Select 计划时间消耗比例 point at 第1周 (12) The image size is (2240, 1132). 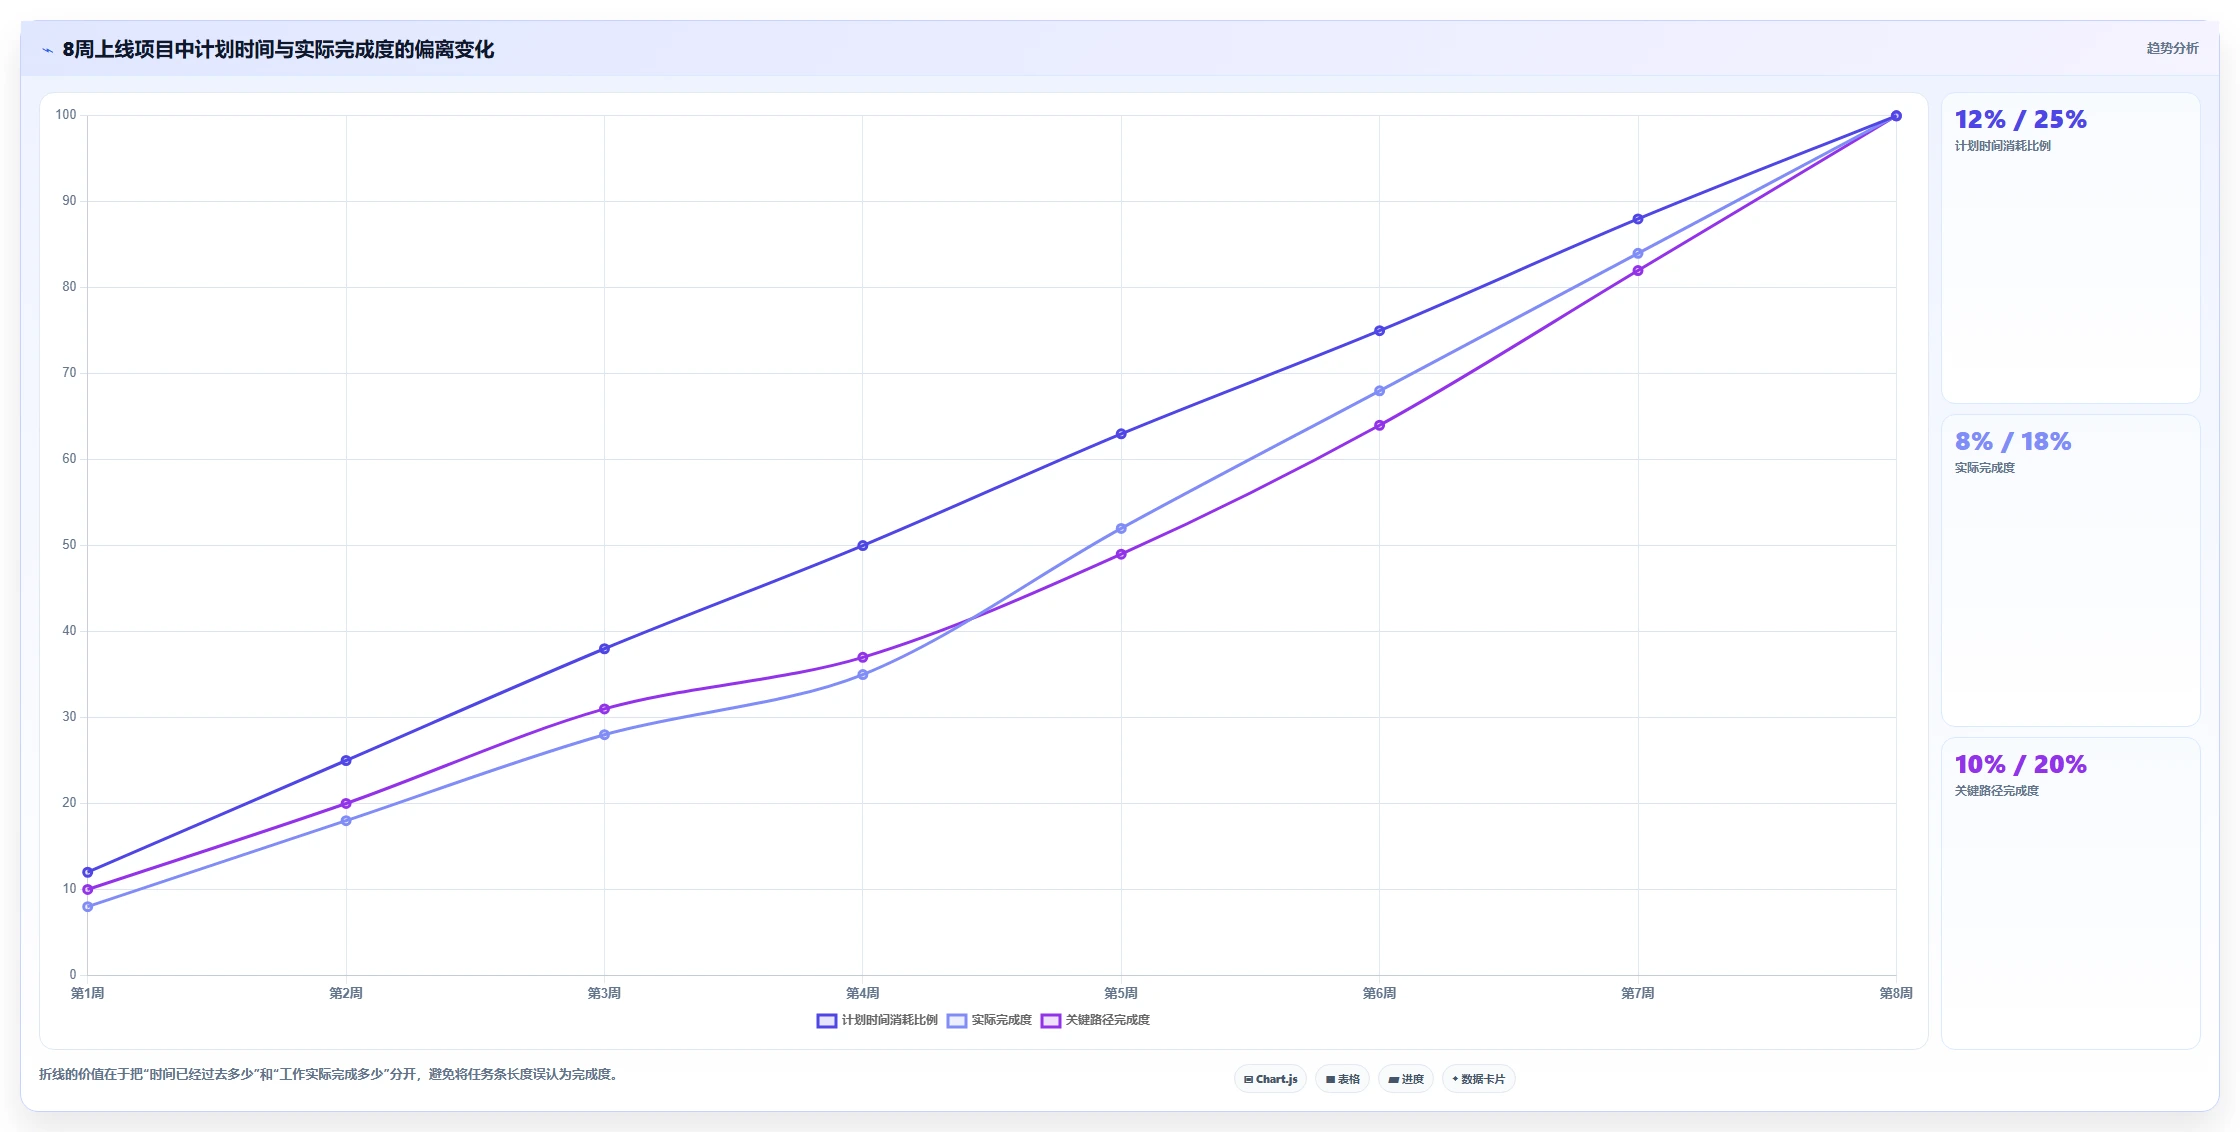[x=88, y=872]
